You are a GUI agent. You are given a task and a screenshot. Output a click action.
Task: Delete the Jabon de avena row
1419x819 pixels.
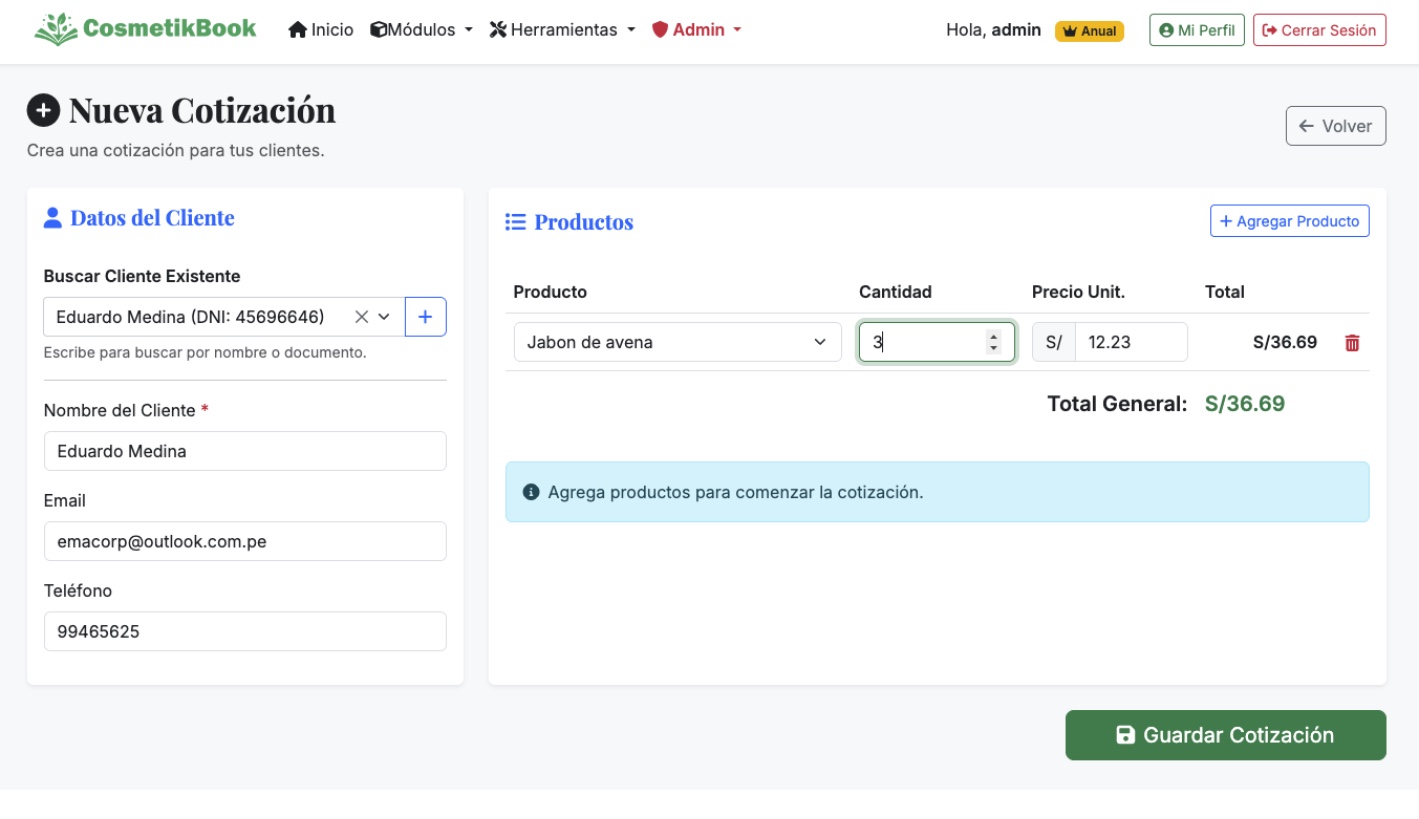click(1352, 343)
